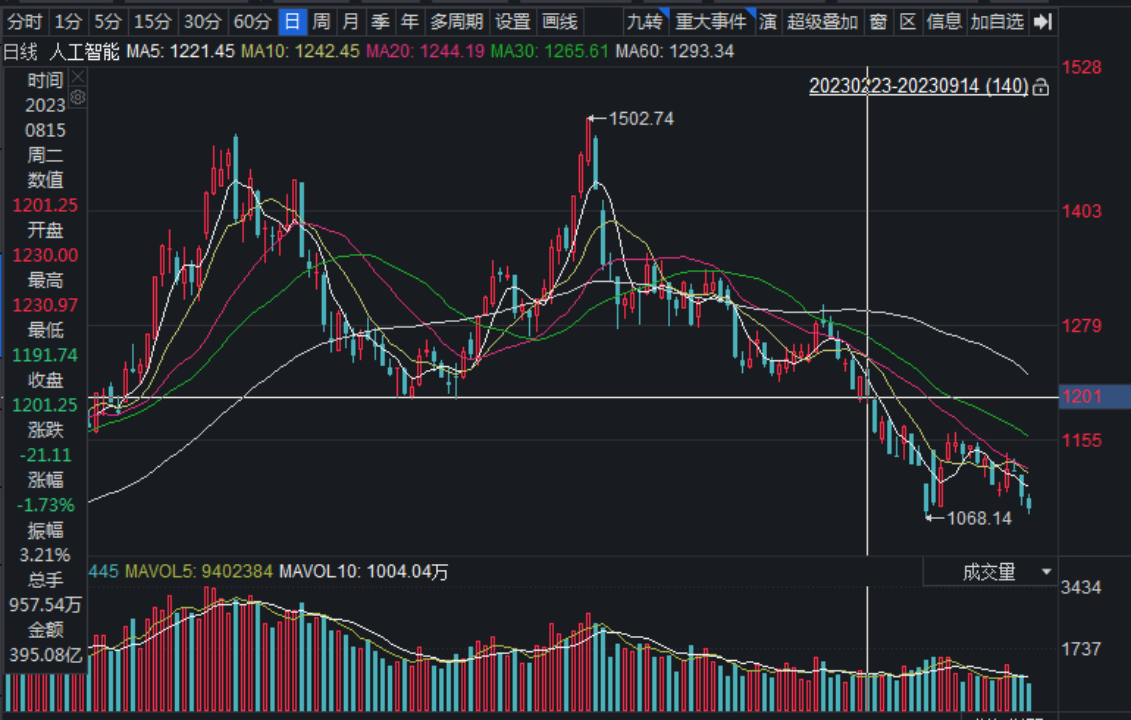Viewport: 1131px width, 720px height.
Task: Add stock via 加自选 button
Action: [996, 21]
